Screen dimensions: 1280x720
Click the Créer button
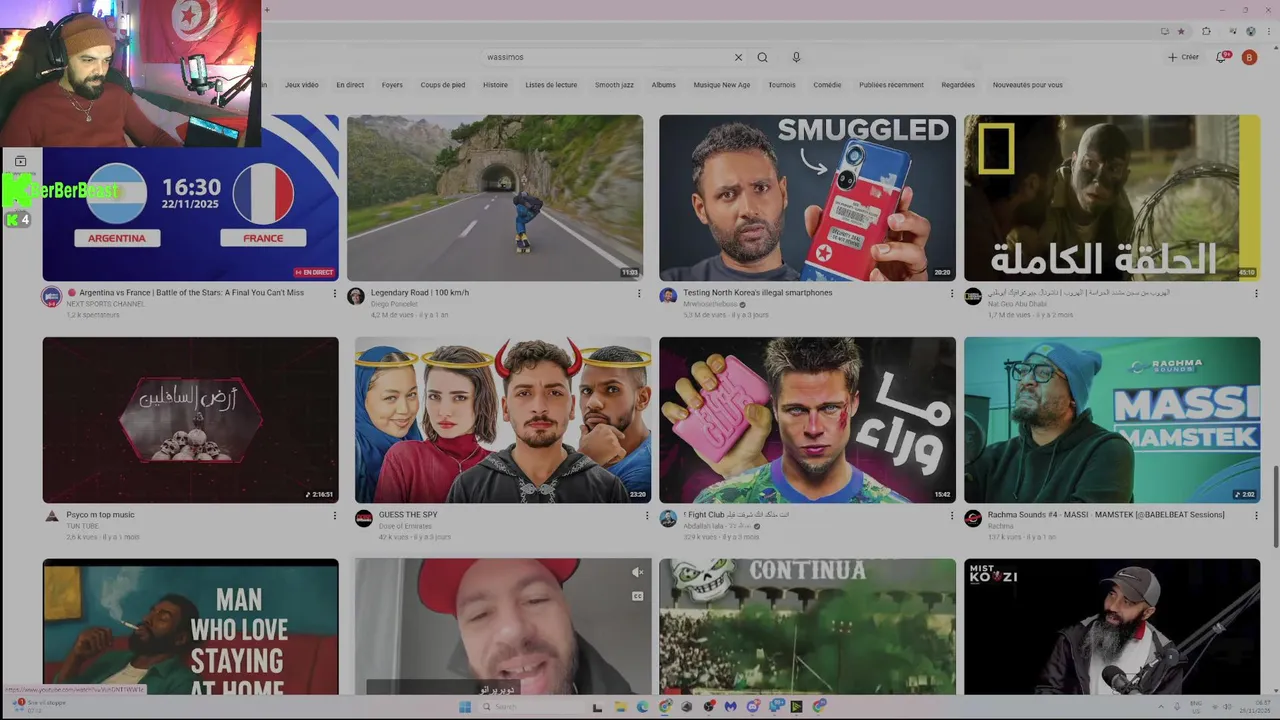point(1183,57)
